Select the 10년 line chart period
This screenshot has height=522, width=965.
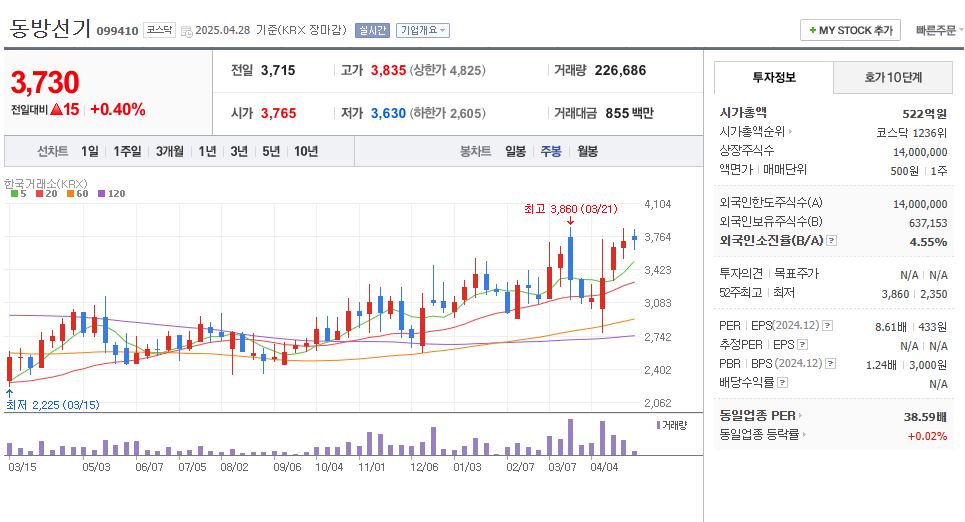(x=306, y=151)
